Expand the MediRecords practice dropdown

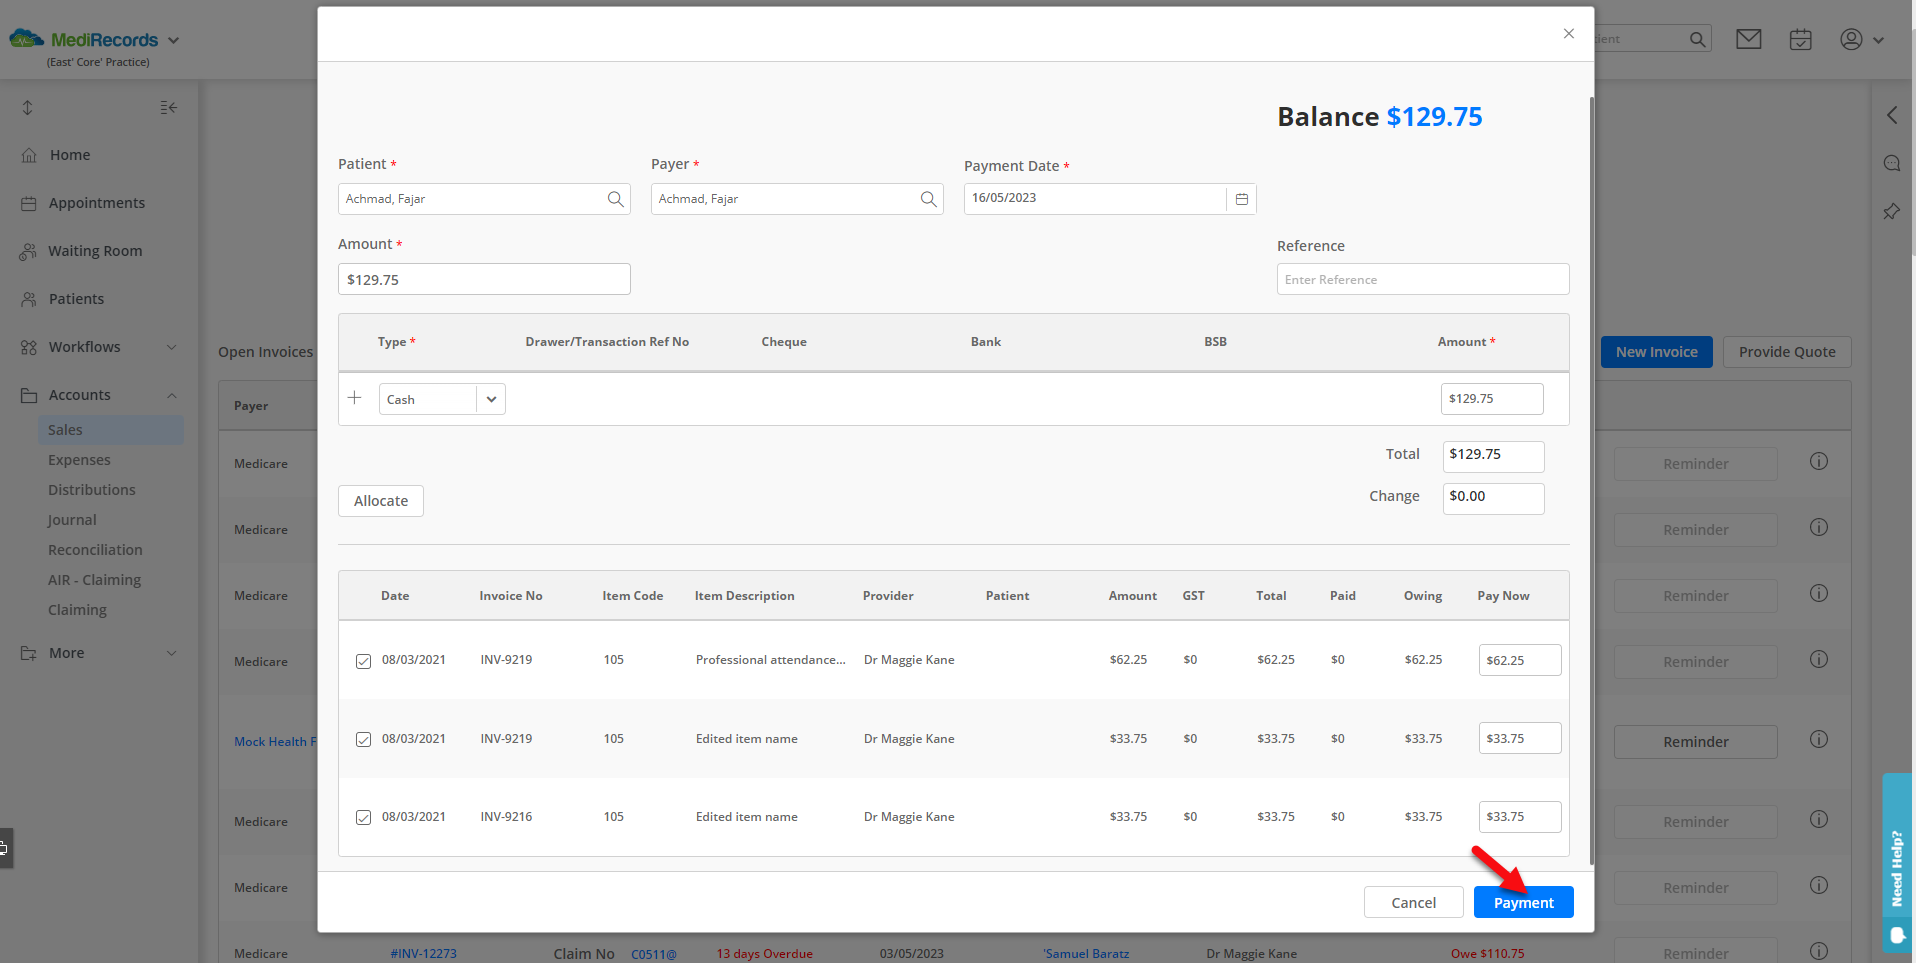coord(173,40)
